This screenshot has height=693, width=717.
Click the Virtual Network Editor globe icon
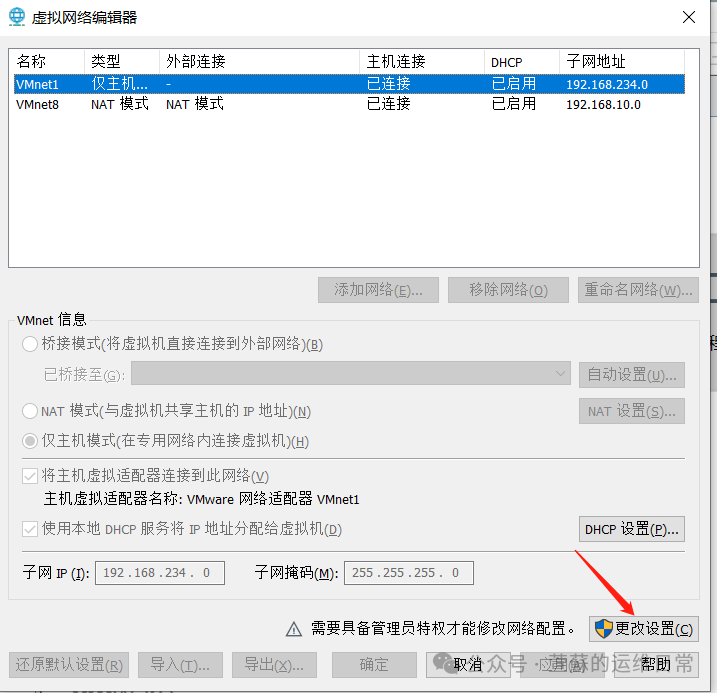coord(17,17)
